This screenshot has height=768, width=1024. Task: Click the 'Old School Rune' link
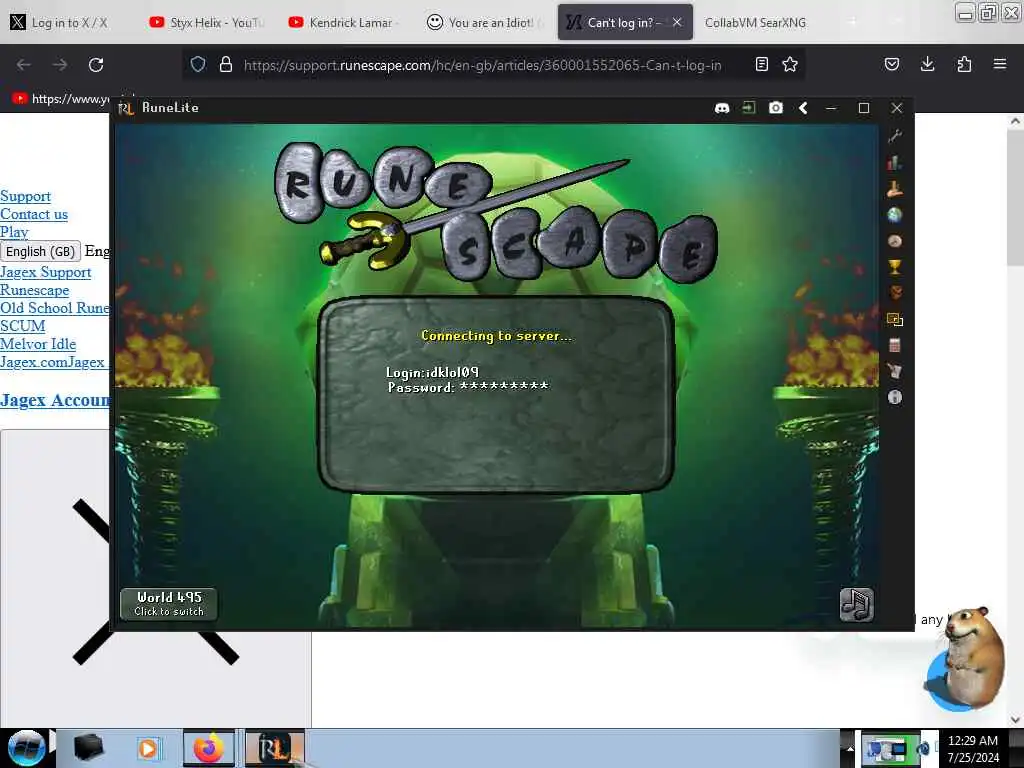(55, 308)
